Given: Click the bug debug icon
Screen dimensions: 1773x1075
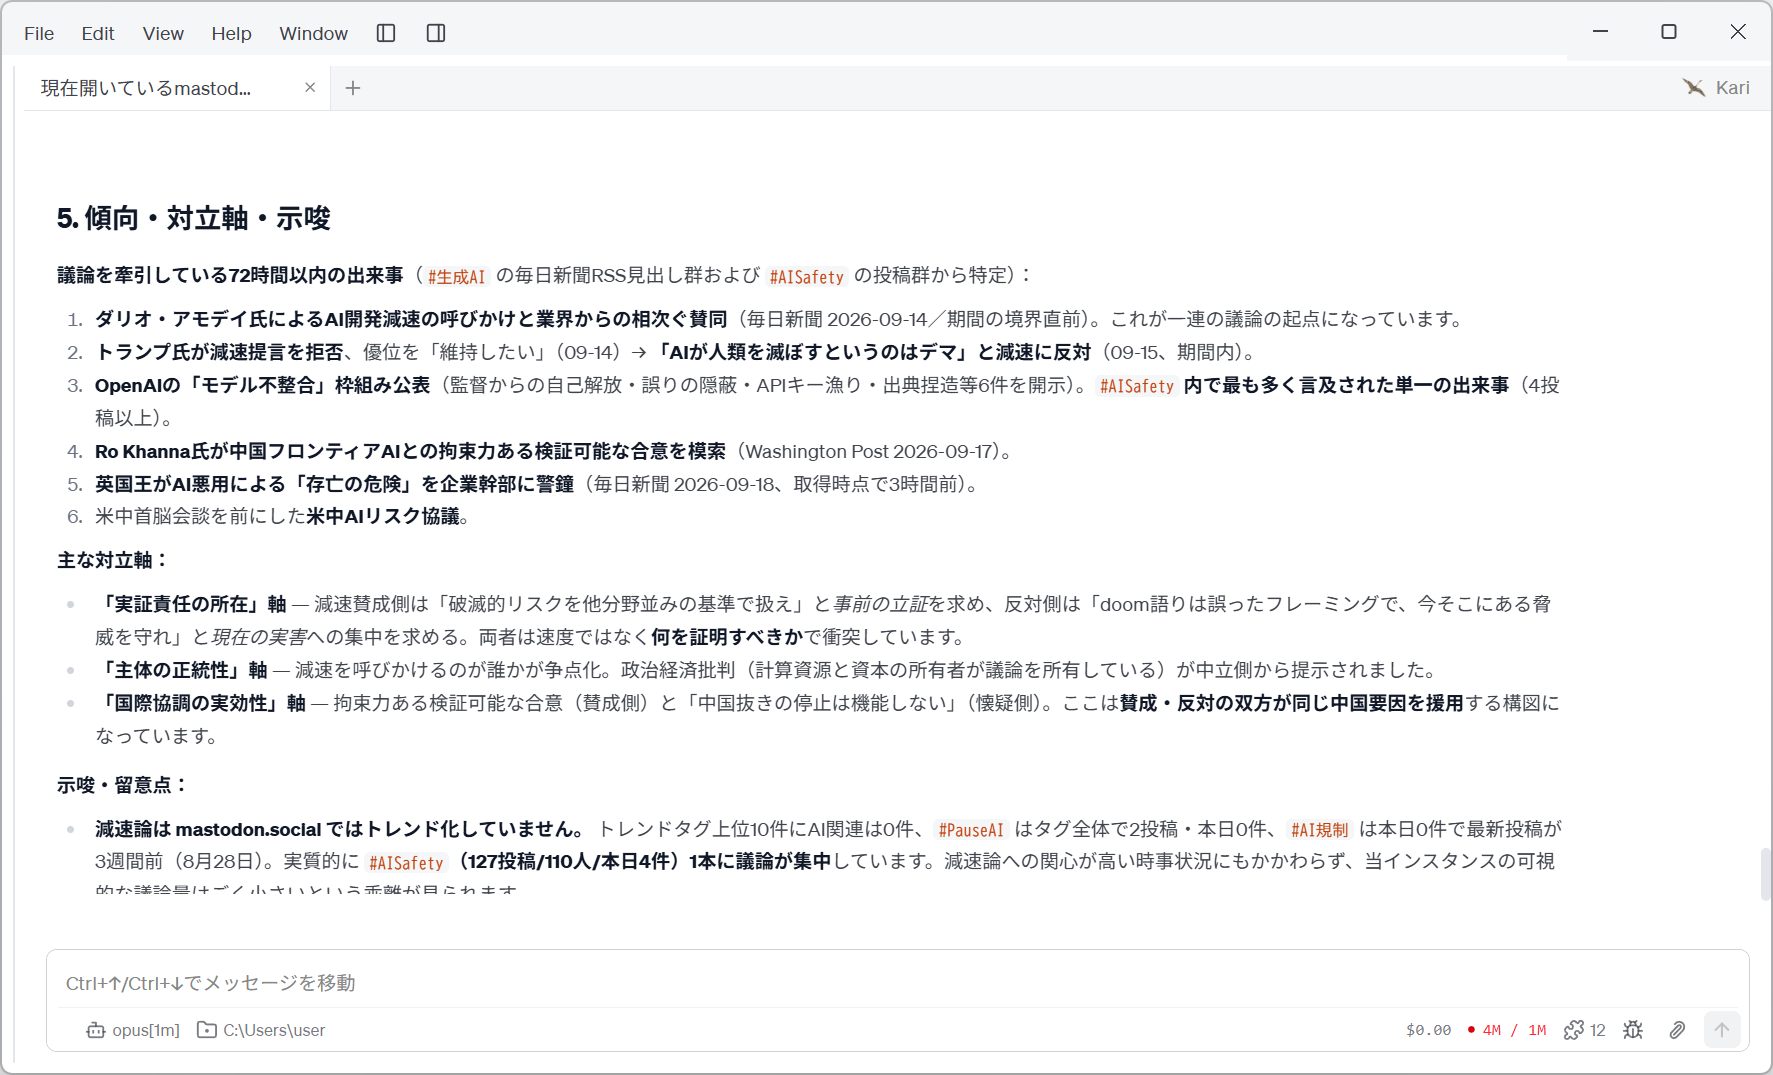Looking at the screenshot, I should coord(1633,1030).
